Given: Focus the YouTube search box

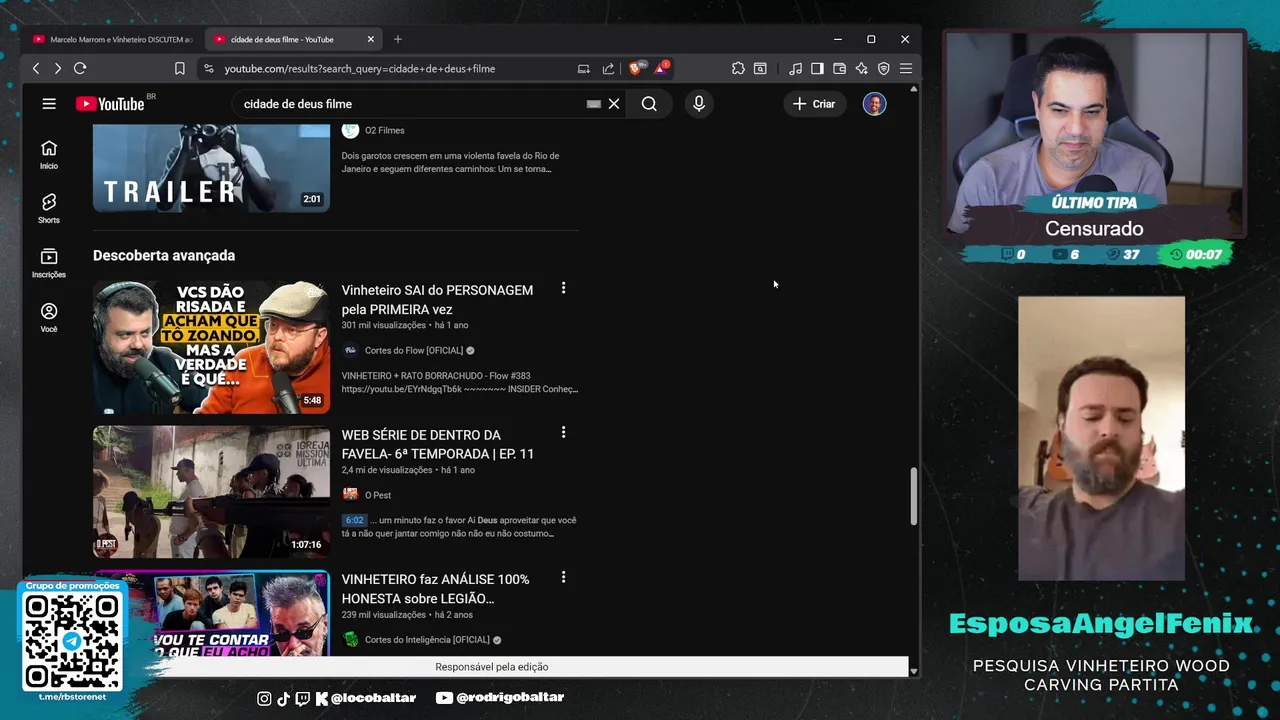Looking at the screenshot, I should click(x=410, y=104).
